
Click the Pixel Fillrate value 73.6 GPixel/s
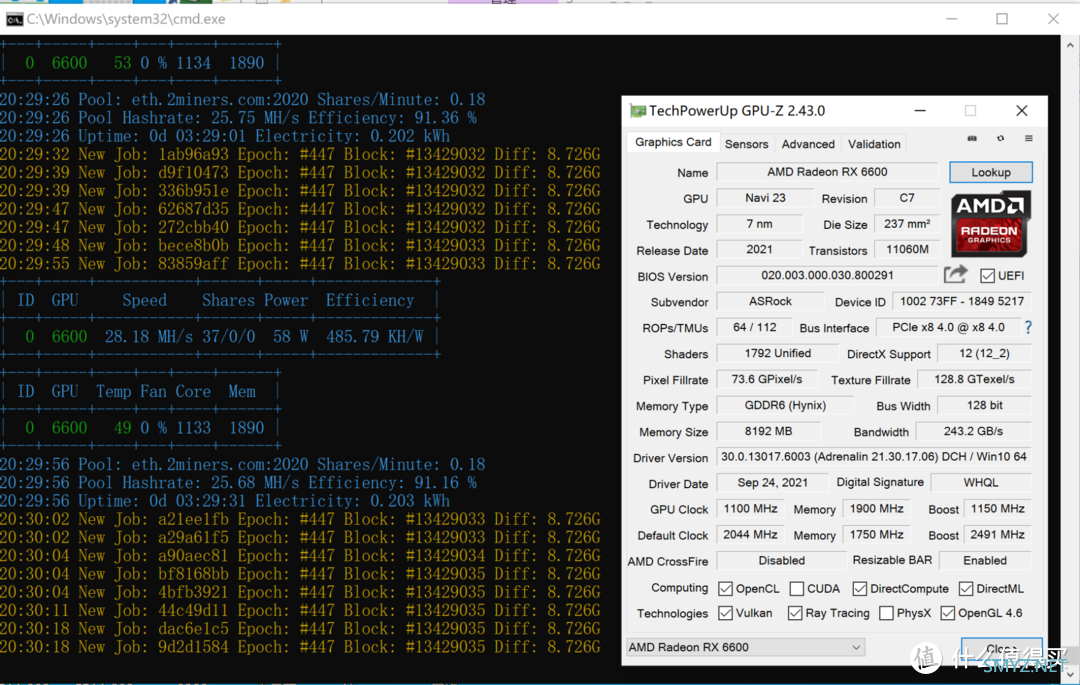pos(767,379)
